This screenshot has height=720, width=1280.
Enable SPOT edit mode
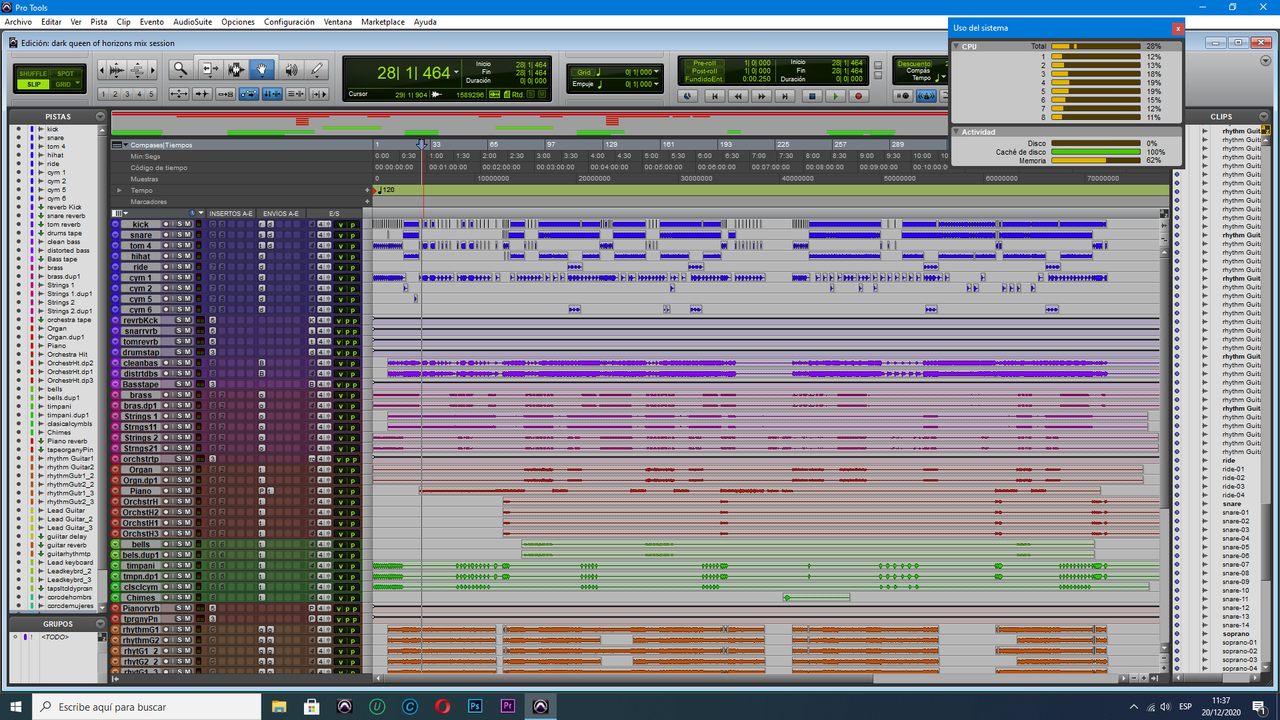pyautogui.click(x=65, y=73)
